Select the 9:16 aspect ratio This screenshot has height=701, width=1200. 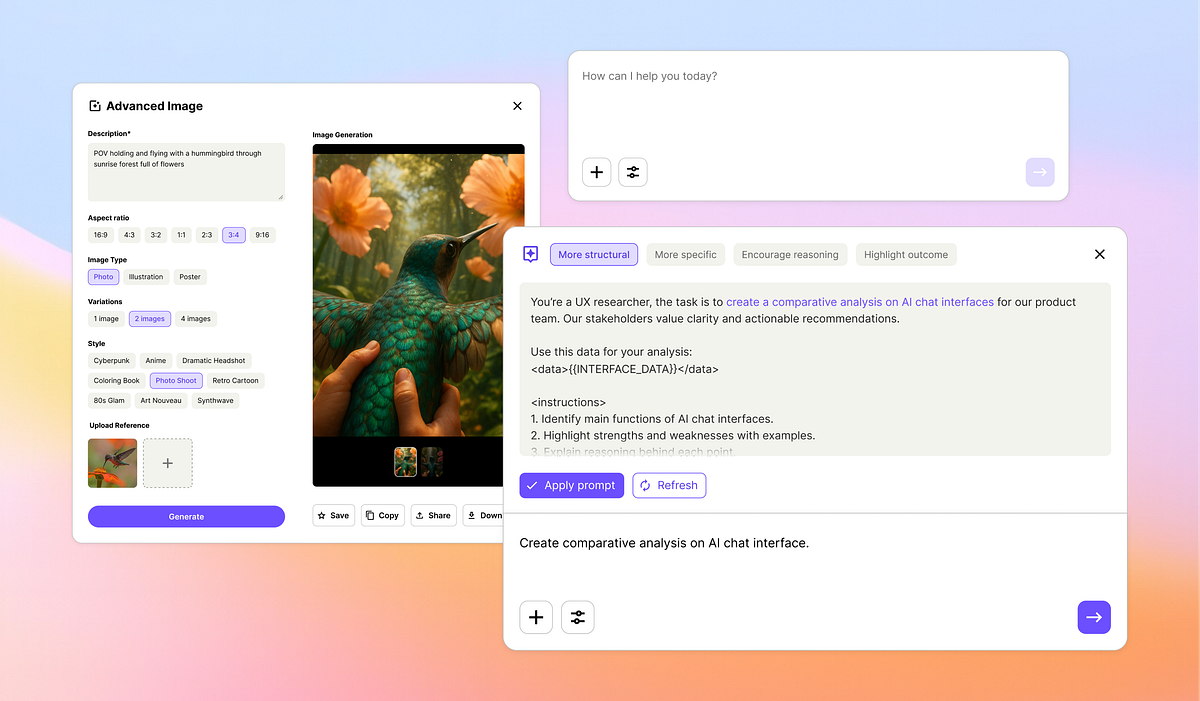262,234
